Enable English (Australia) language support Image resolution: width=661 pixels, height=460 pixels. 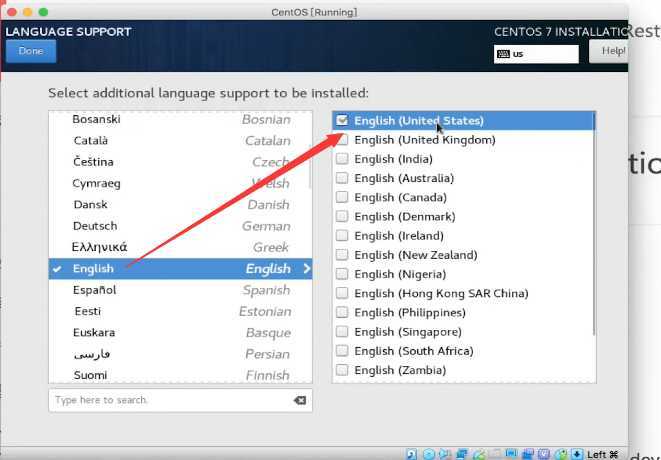pyautogui.click(x=342, y=178)
